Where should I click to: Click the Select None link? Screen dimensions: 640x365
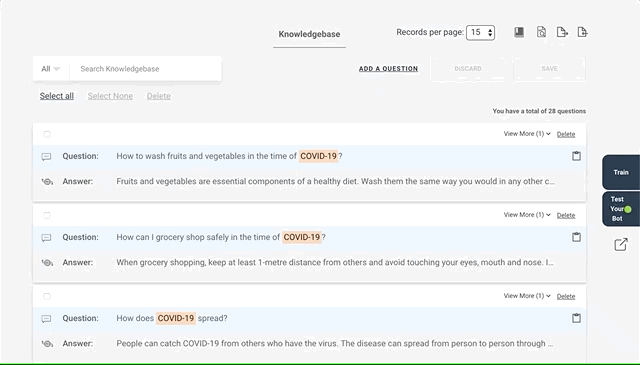[110, 96]
